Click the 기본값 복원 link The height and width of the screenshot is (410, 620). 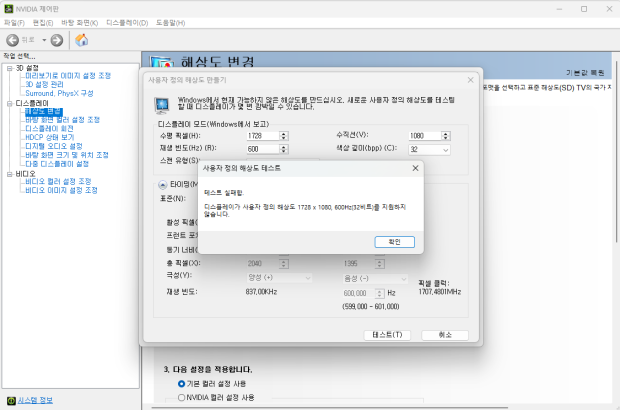point(585,73)
